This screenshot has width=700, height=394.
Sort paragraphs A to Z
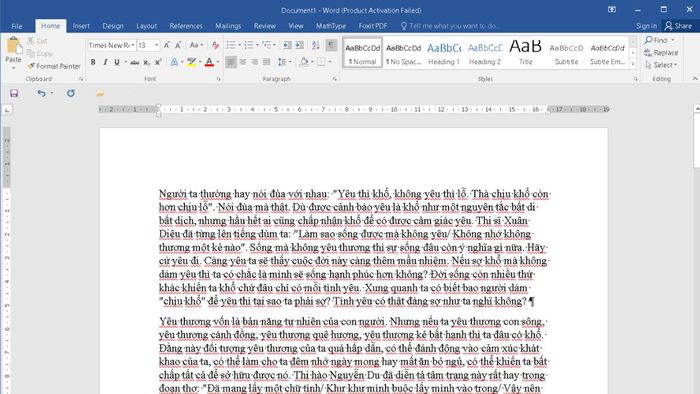(316, 45)
